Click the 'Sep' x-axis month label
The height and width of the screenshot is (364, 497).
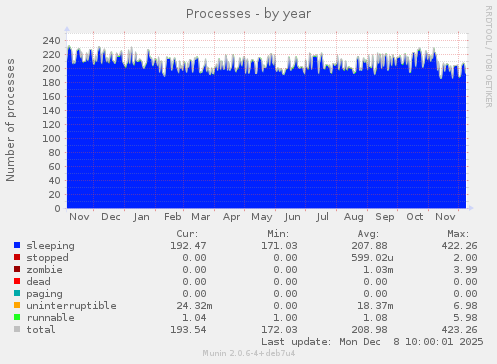[x=385, y=217]
